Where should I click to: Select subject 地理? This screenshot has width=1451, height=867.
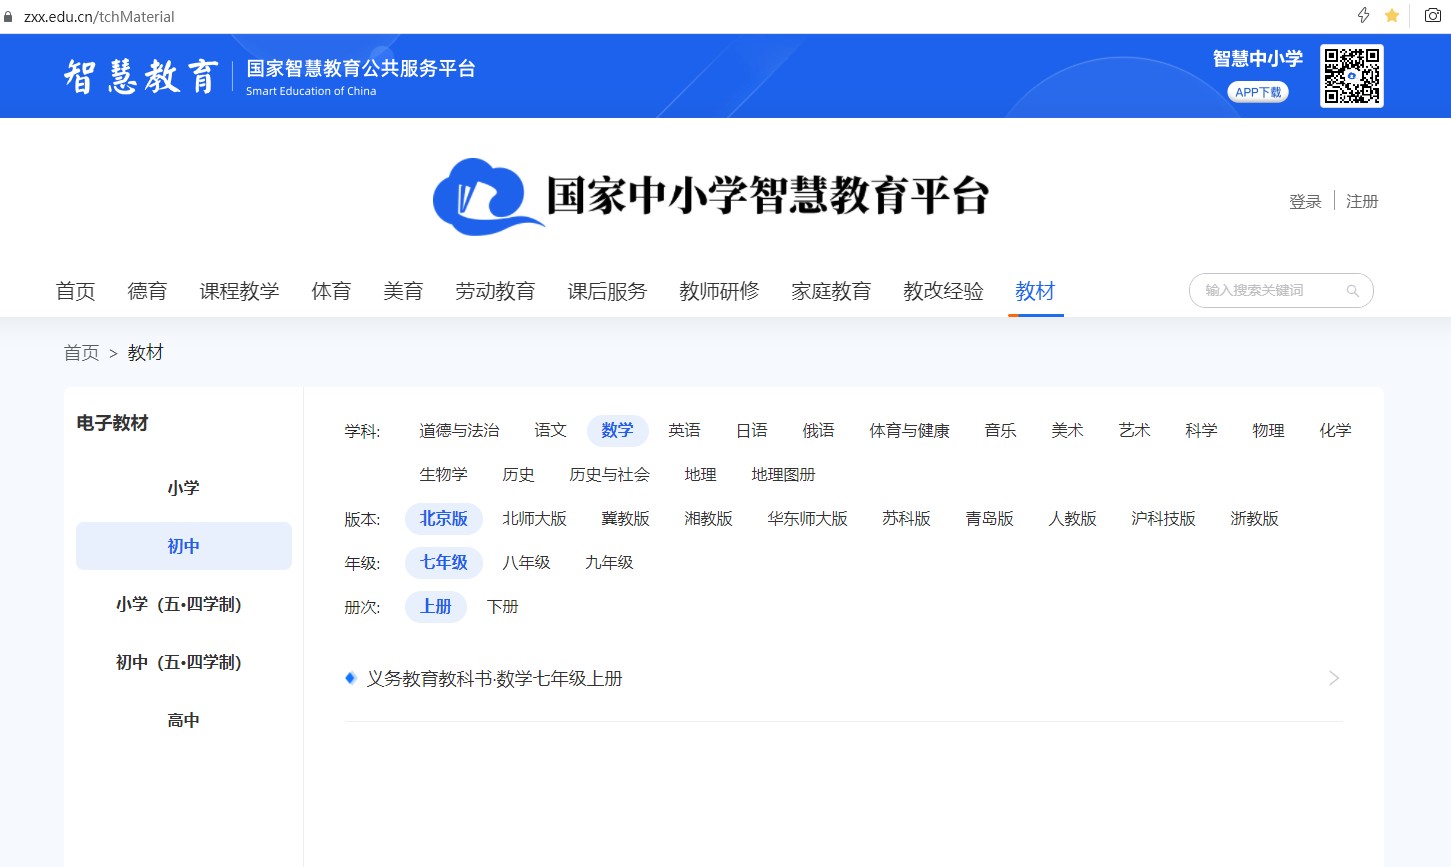[701, 474]
